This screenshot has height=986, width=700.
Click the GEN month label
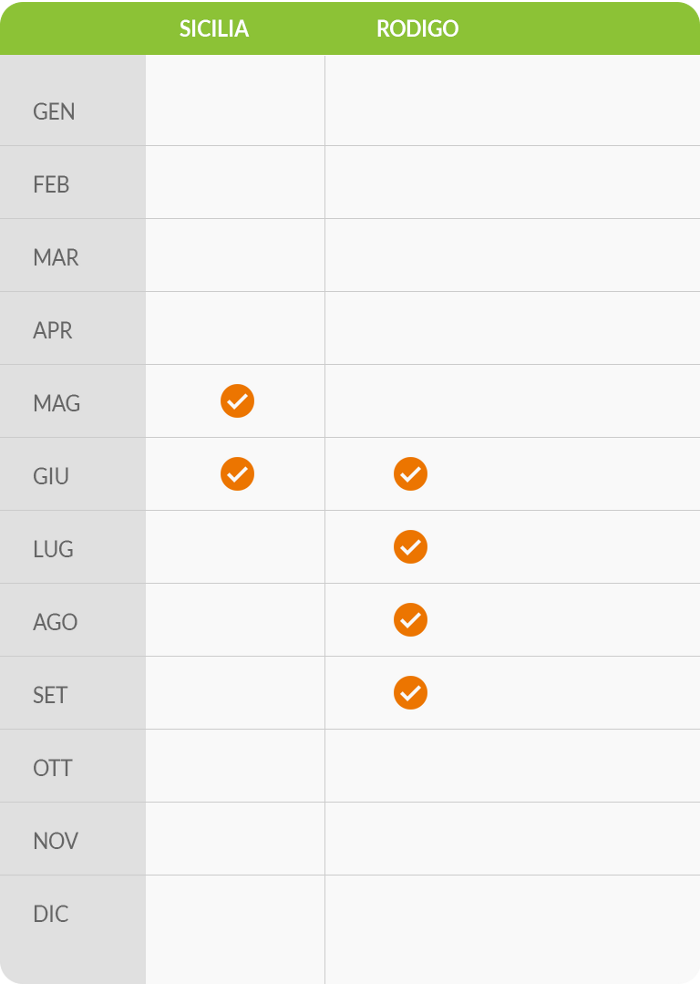tap(54, 111)
